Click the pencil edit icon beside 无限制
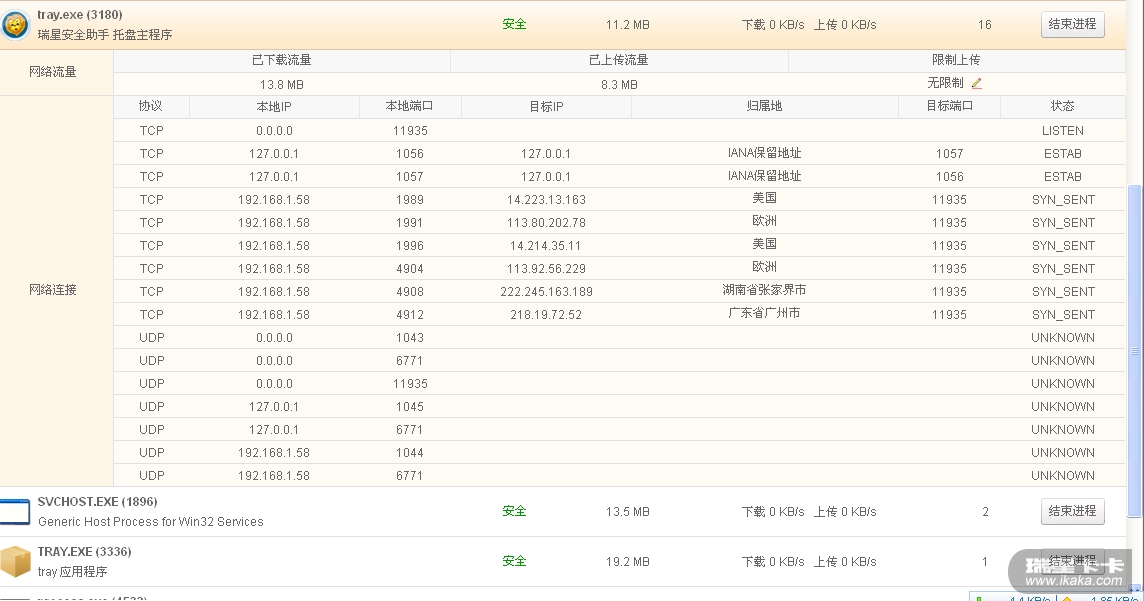 click(977, 84)
